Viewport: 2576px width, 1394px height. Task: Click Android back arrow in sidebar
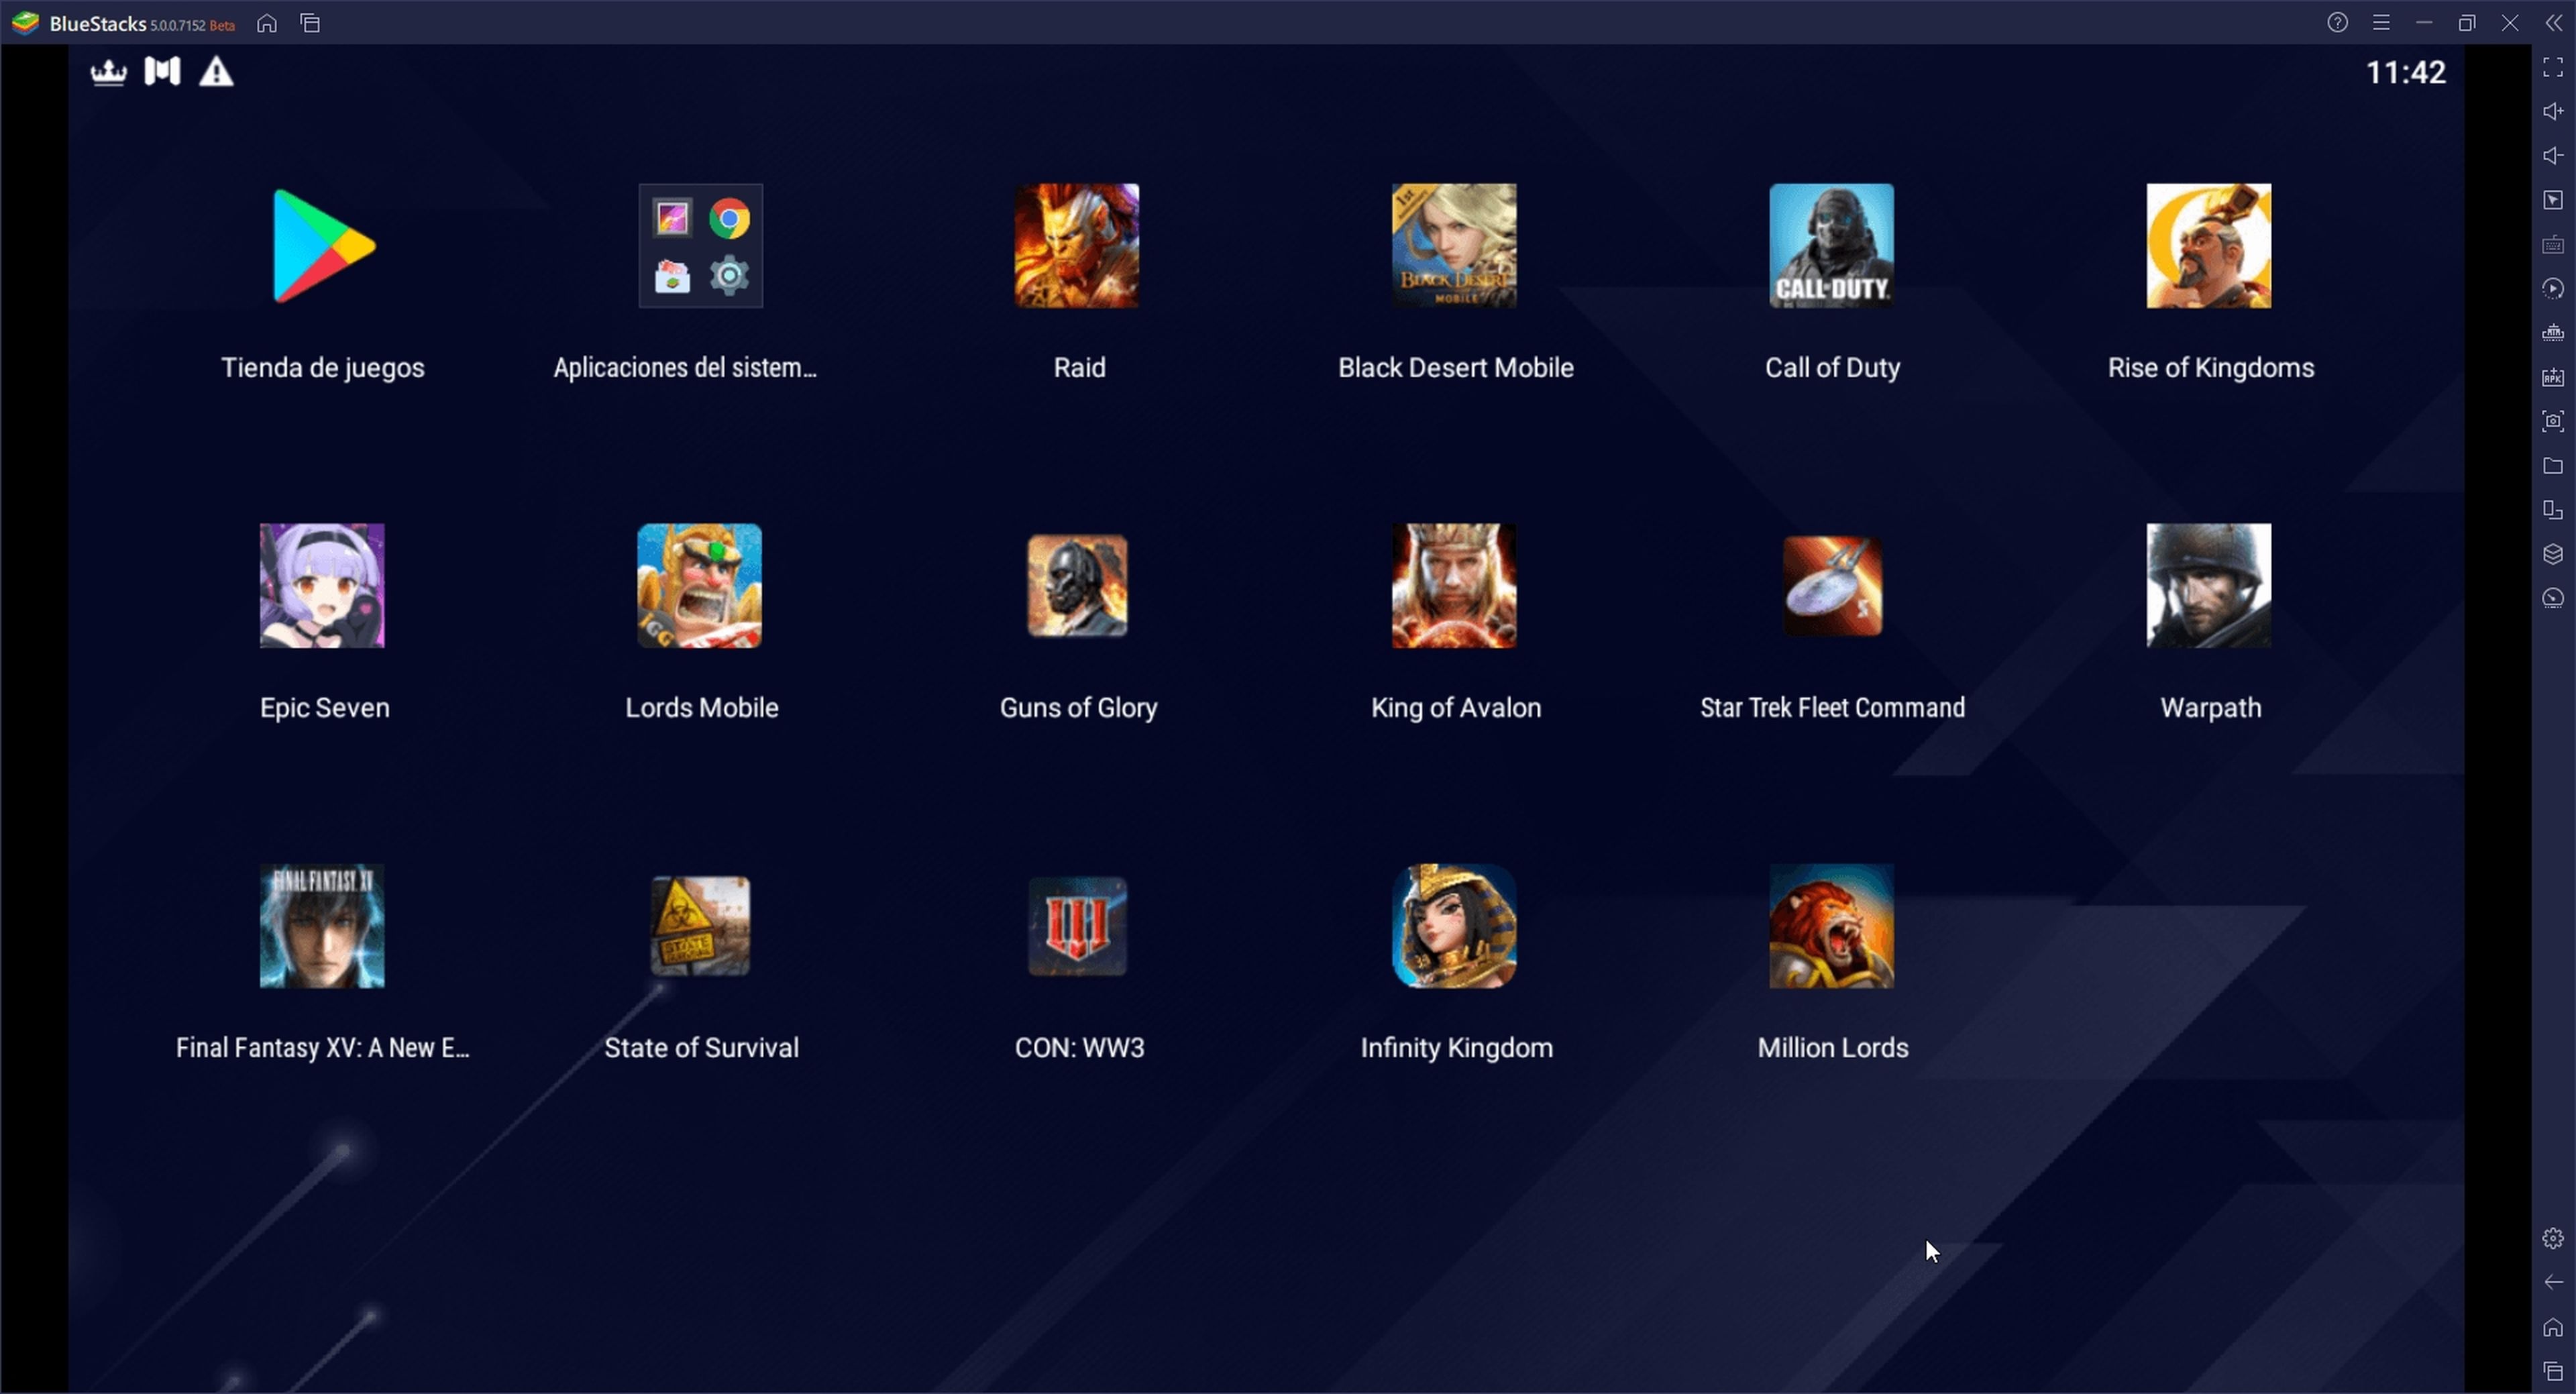coord(2553,1282)
